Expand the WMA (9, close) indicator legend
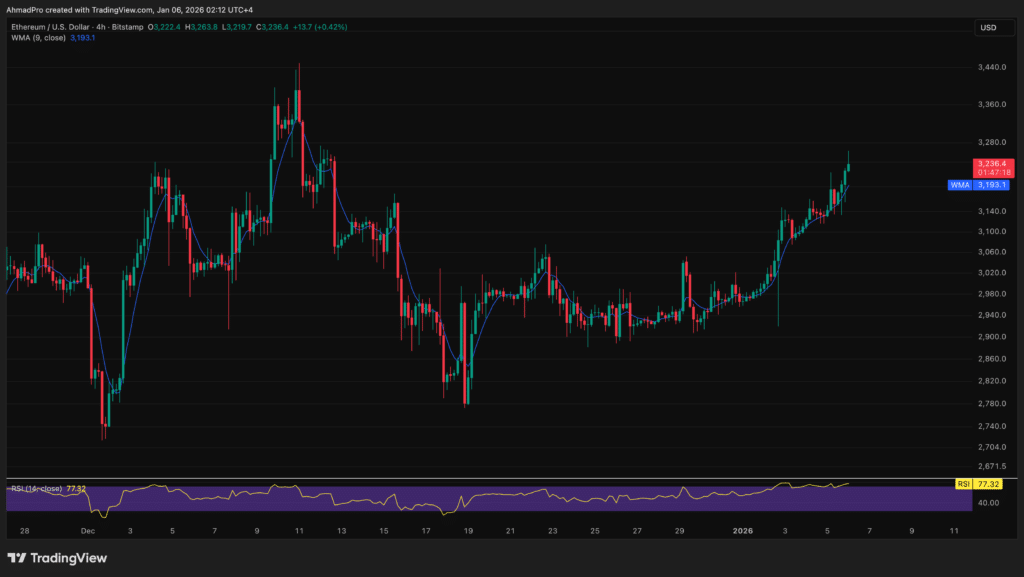This screenshot has width=1024, height=577. 40,38
